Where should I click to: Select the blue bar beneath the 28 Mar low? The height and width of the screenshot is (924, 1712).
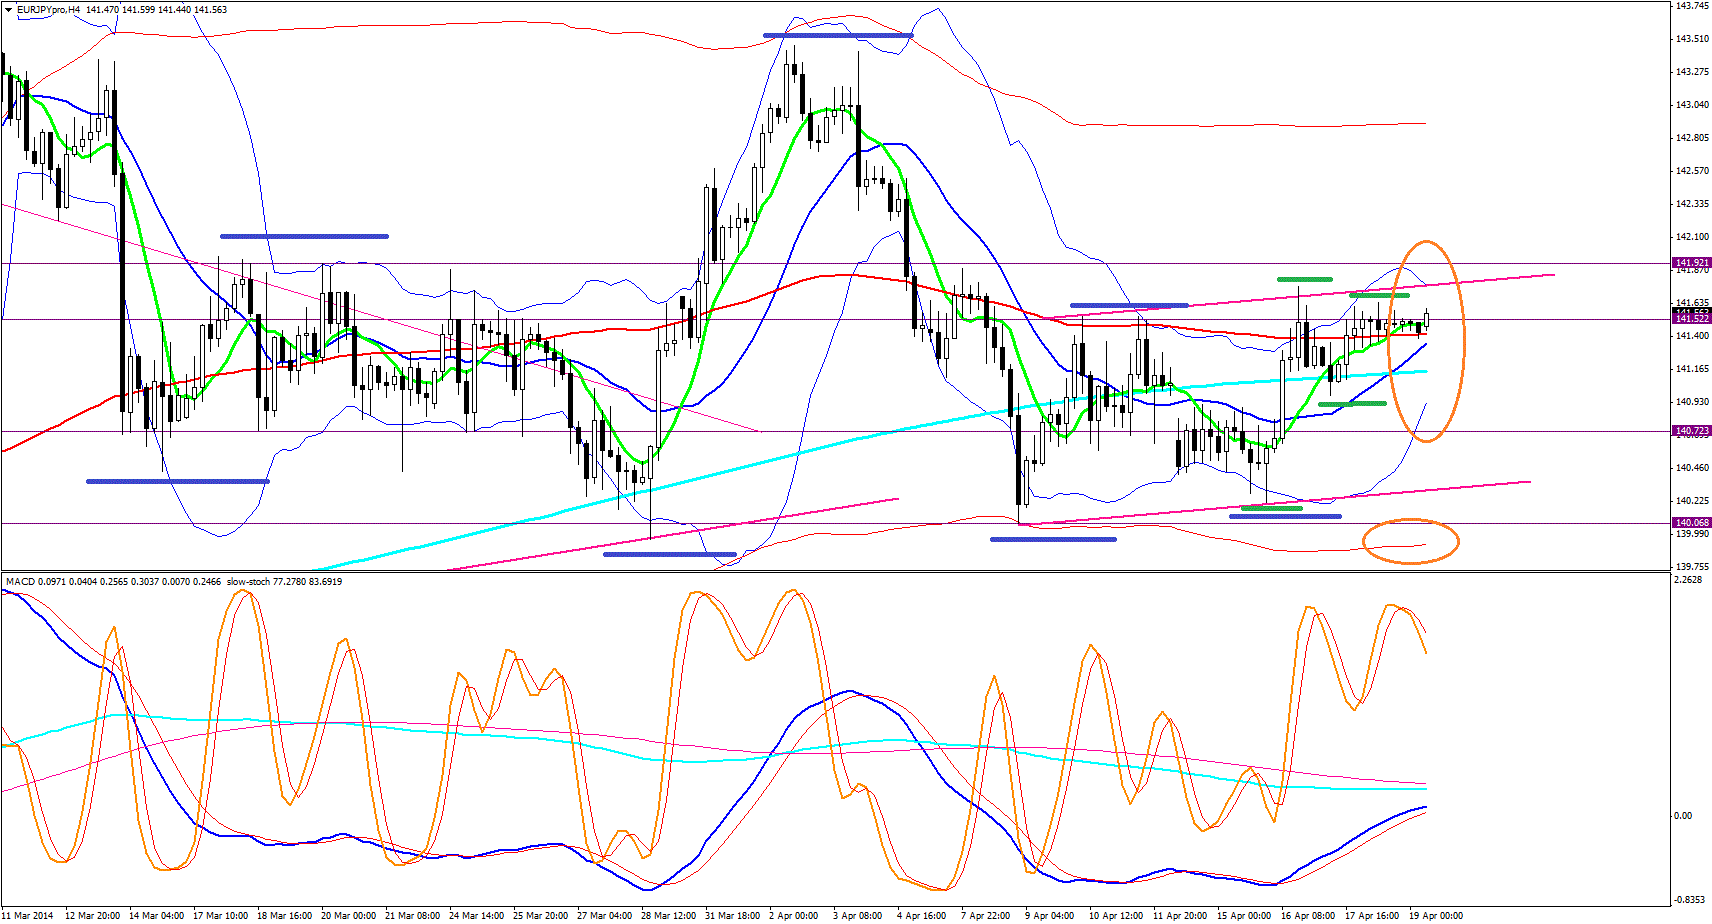tap(669, 554)
